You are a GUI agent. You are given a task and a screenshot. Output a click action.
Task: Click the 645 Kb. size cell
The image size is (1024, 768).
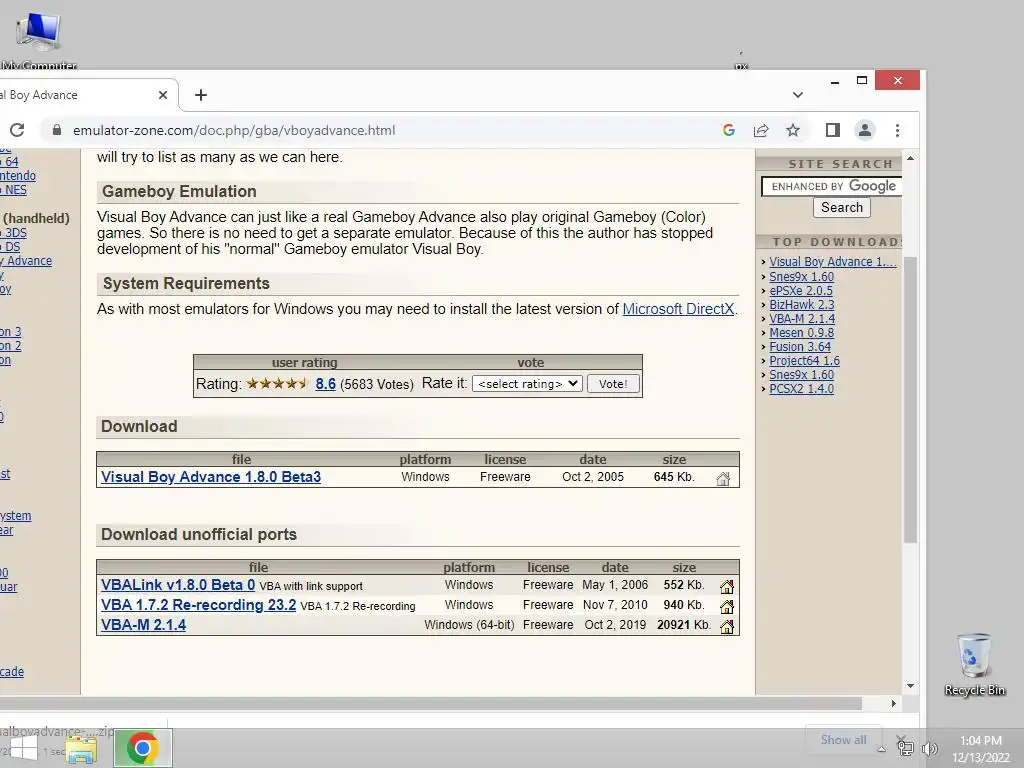(x=674, y=477)
